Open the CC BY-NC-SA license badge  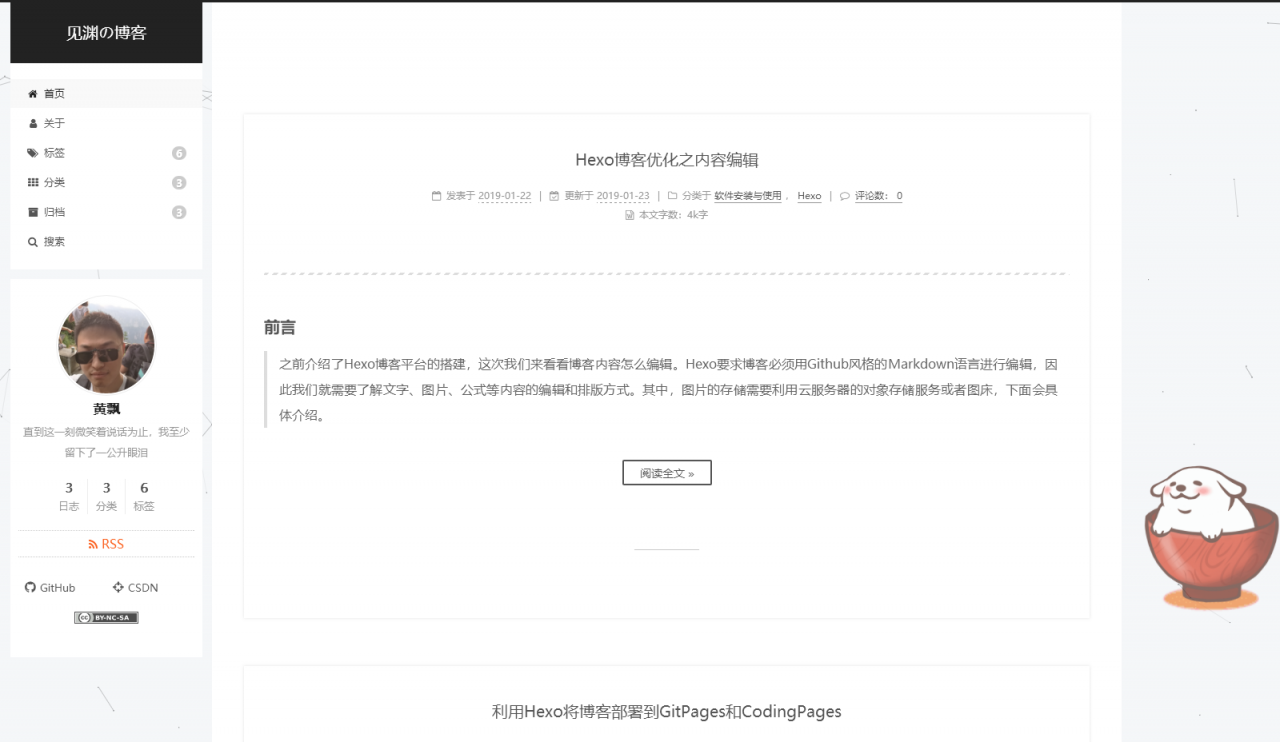point(106,618)
